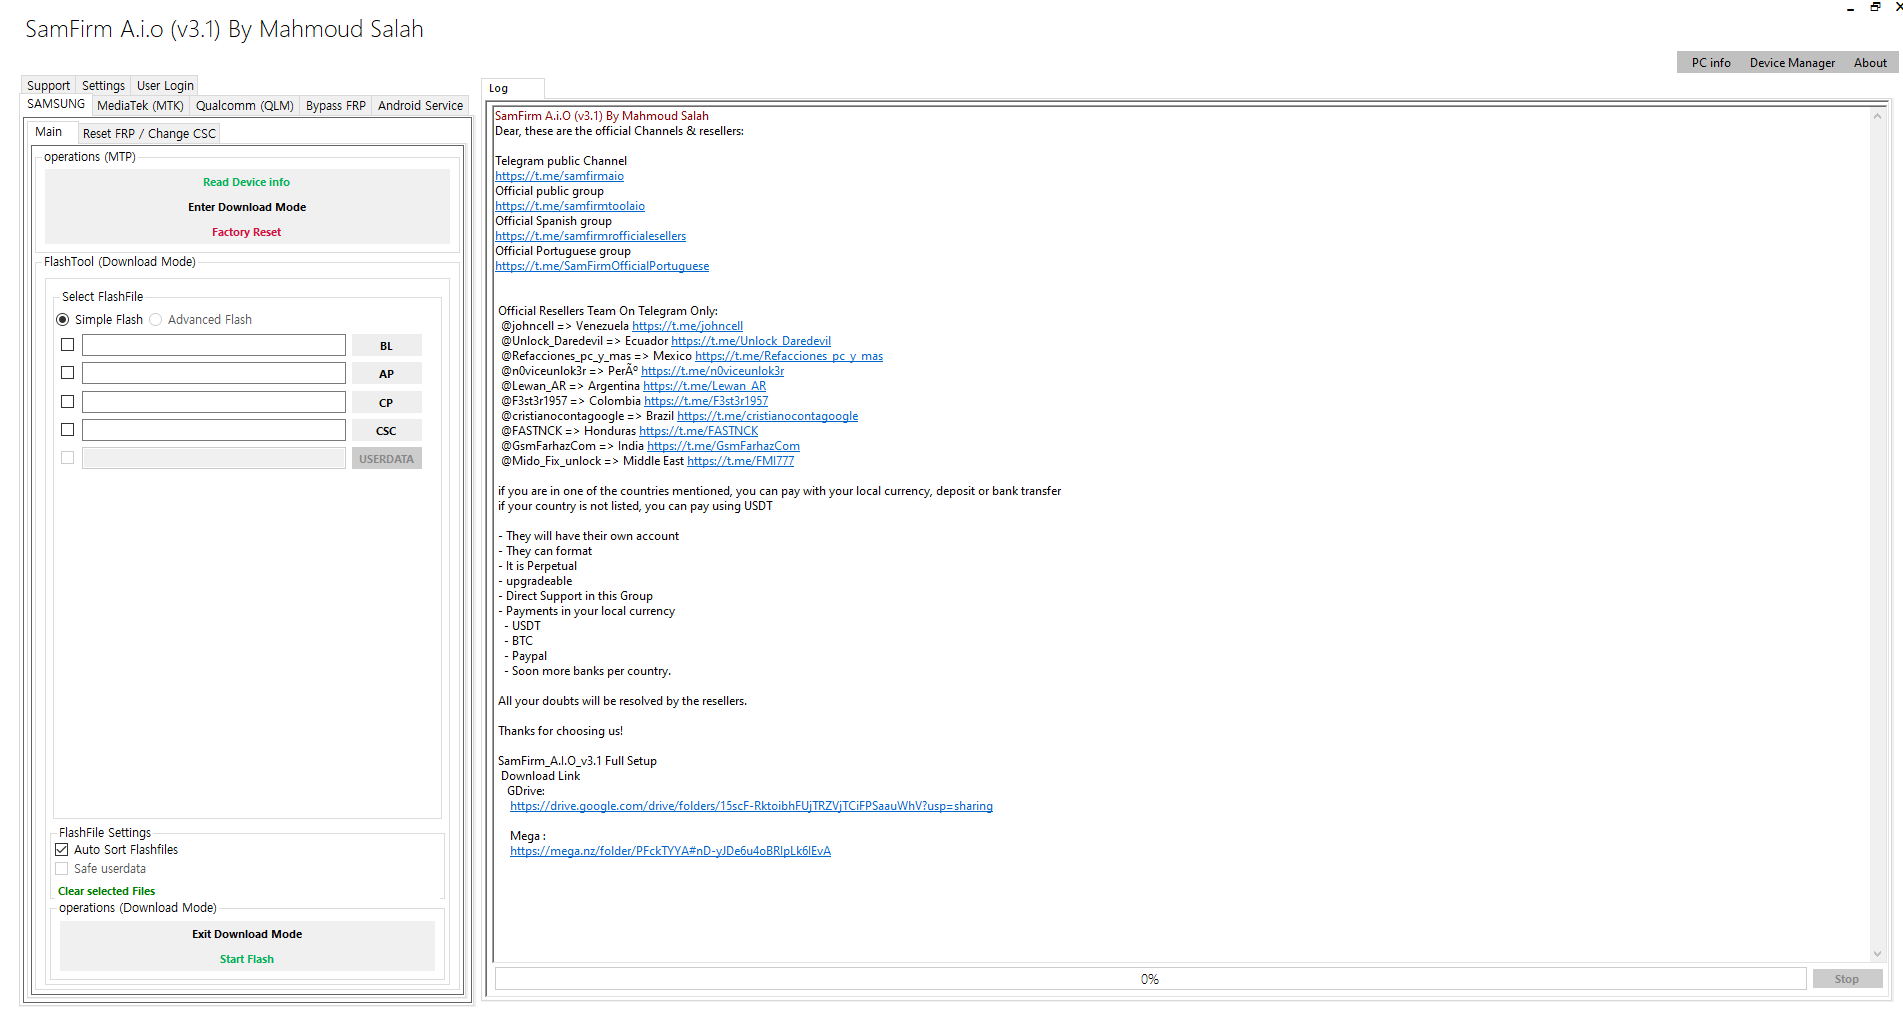Browse for CP file
This screenshot has height=1019, width=1903.
coord(386,403)
